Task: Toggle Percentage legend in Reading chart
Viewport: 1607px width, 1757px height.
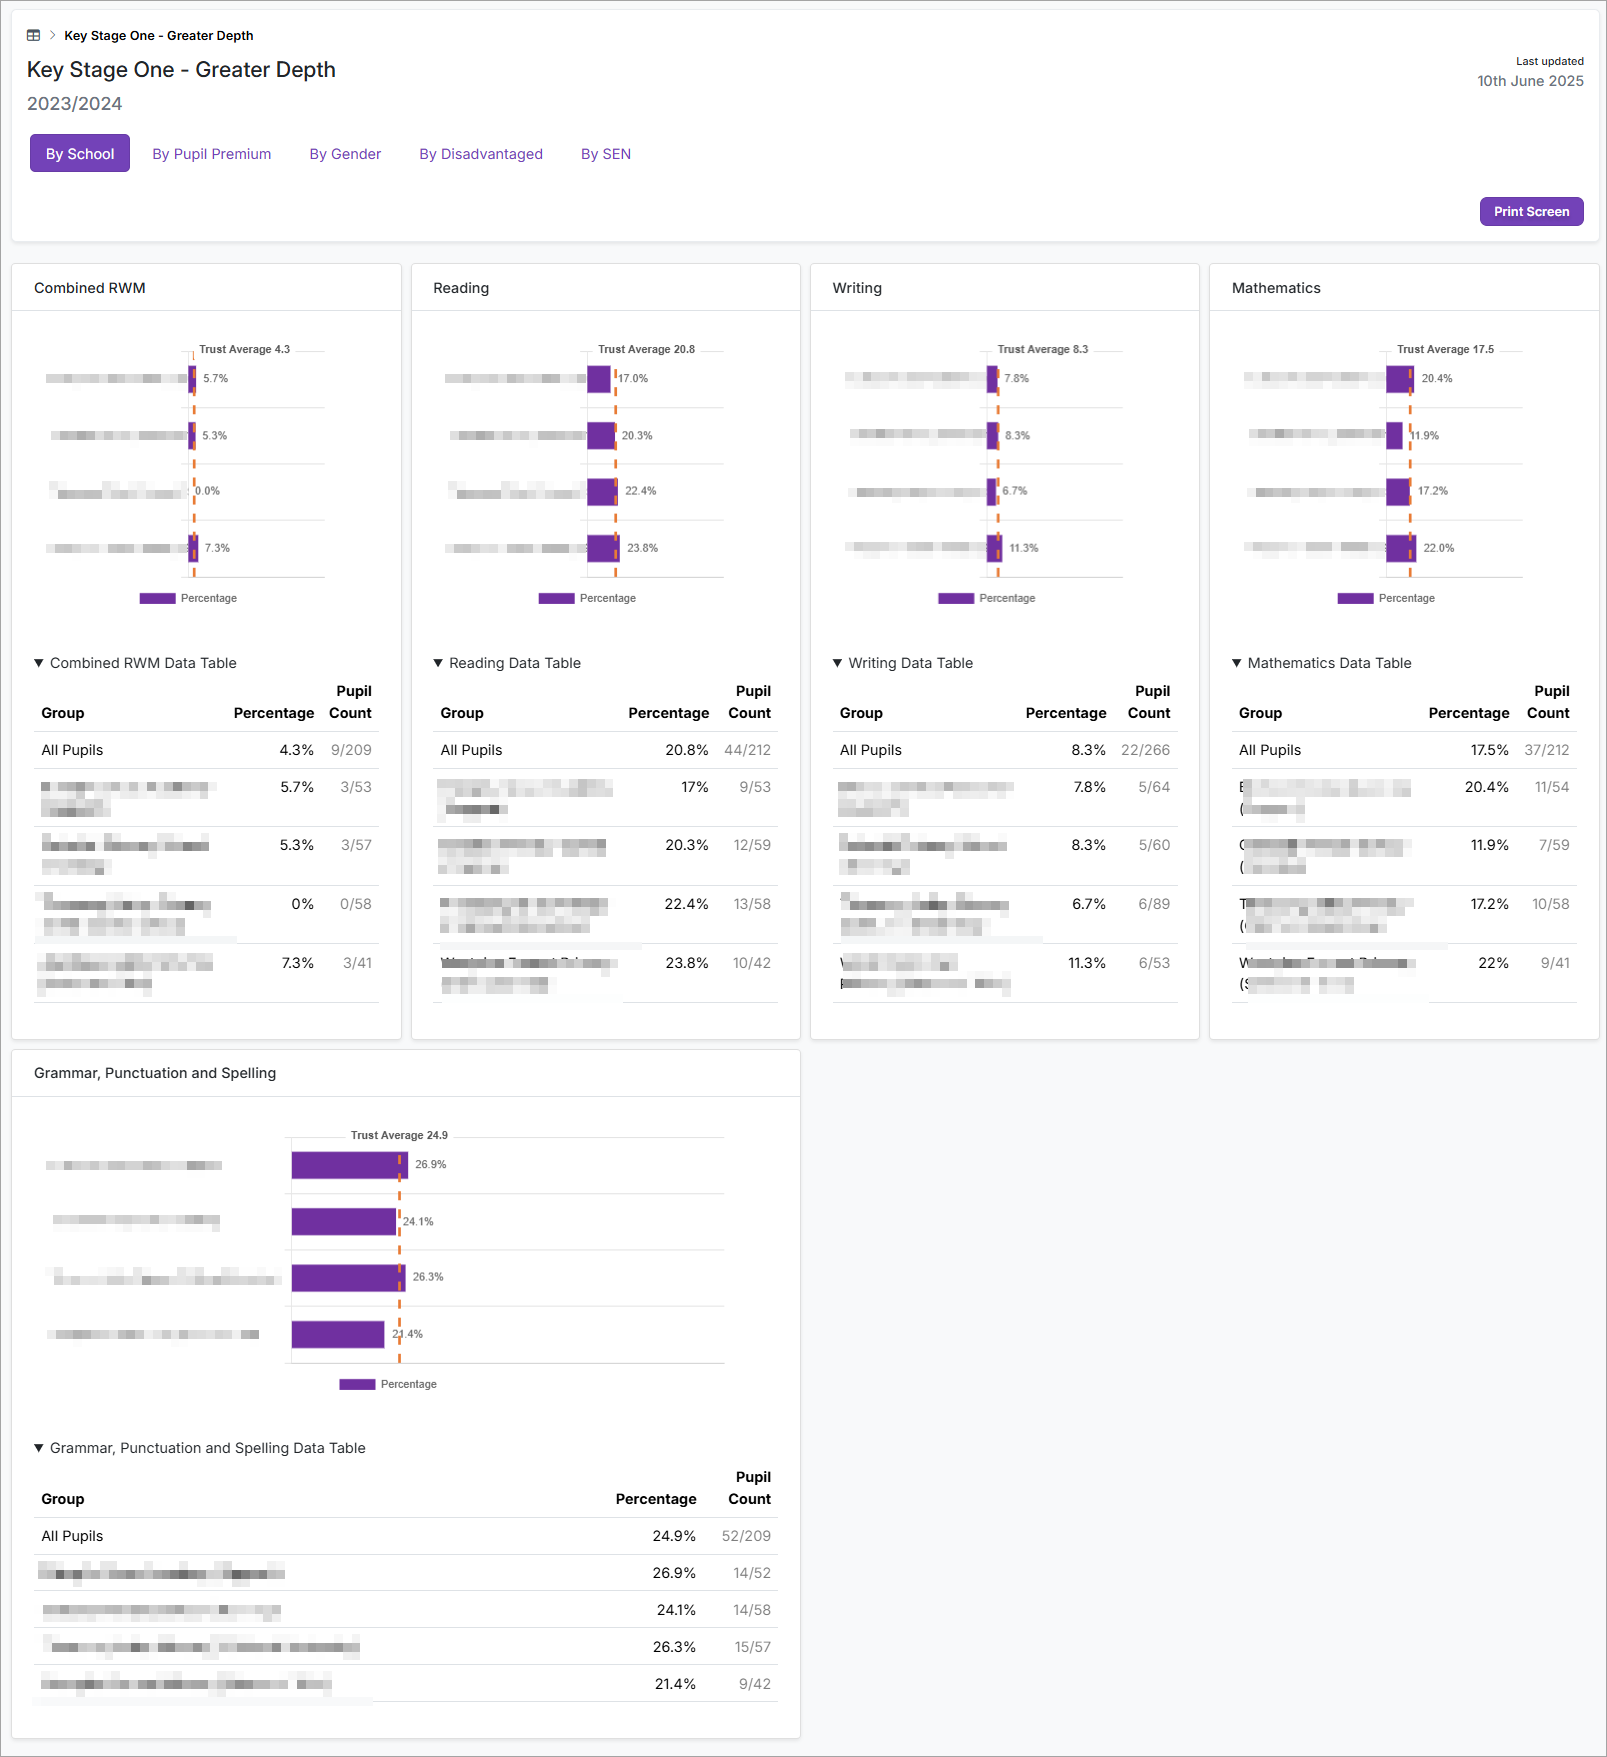Action: pyautogui.click(x=587, y=598)
